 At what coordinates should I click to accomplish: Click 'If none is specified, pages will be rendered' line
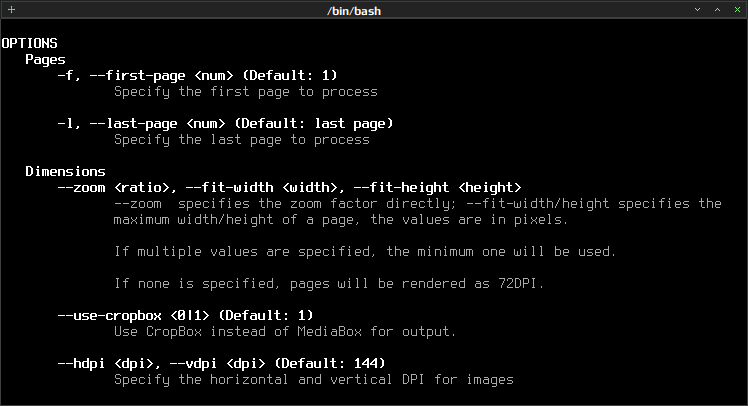tap(329, 283)
